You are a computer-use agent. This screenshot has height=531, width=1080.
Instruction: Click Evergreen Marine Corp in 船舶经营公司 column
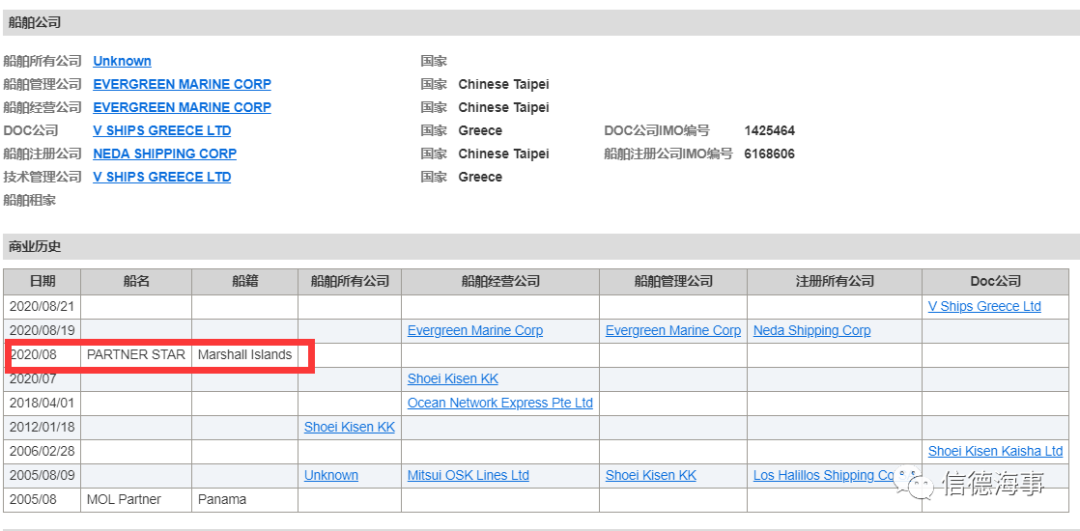point(475,331)
